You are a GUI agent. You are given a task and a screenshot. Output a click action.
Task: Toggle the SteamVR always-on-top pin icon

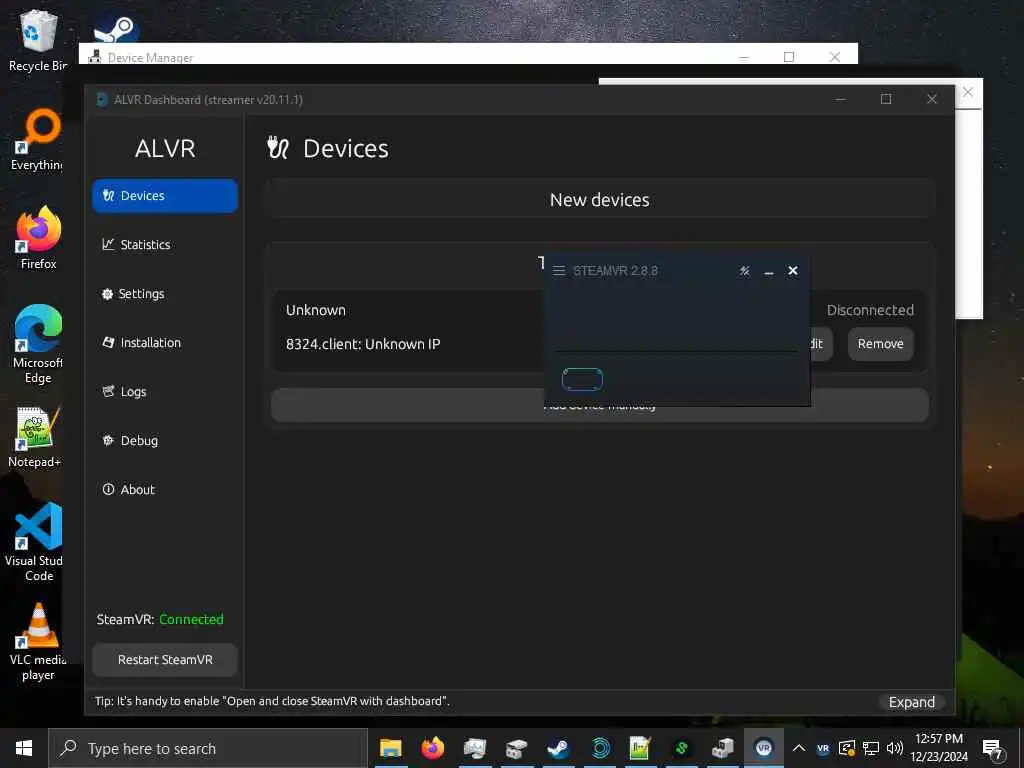tap(744, 270)
